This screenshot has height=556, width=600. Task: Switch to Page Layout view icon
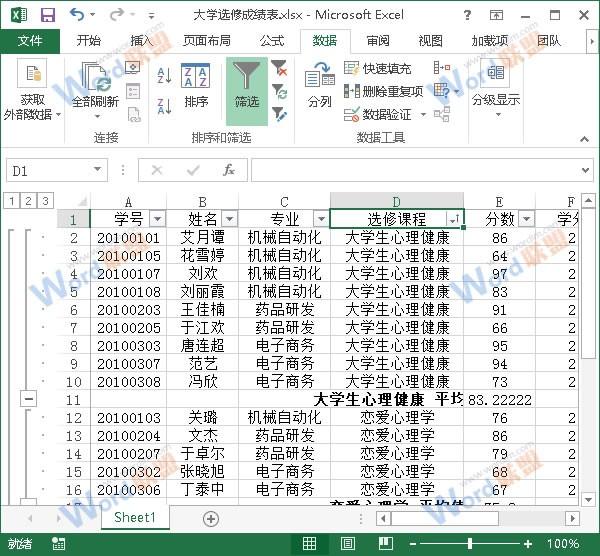click(x=347, y=543)
